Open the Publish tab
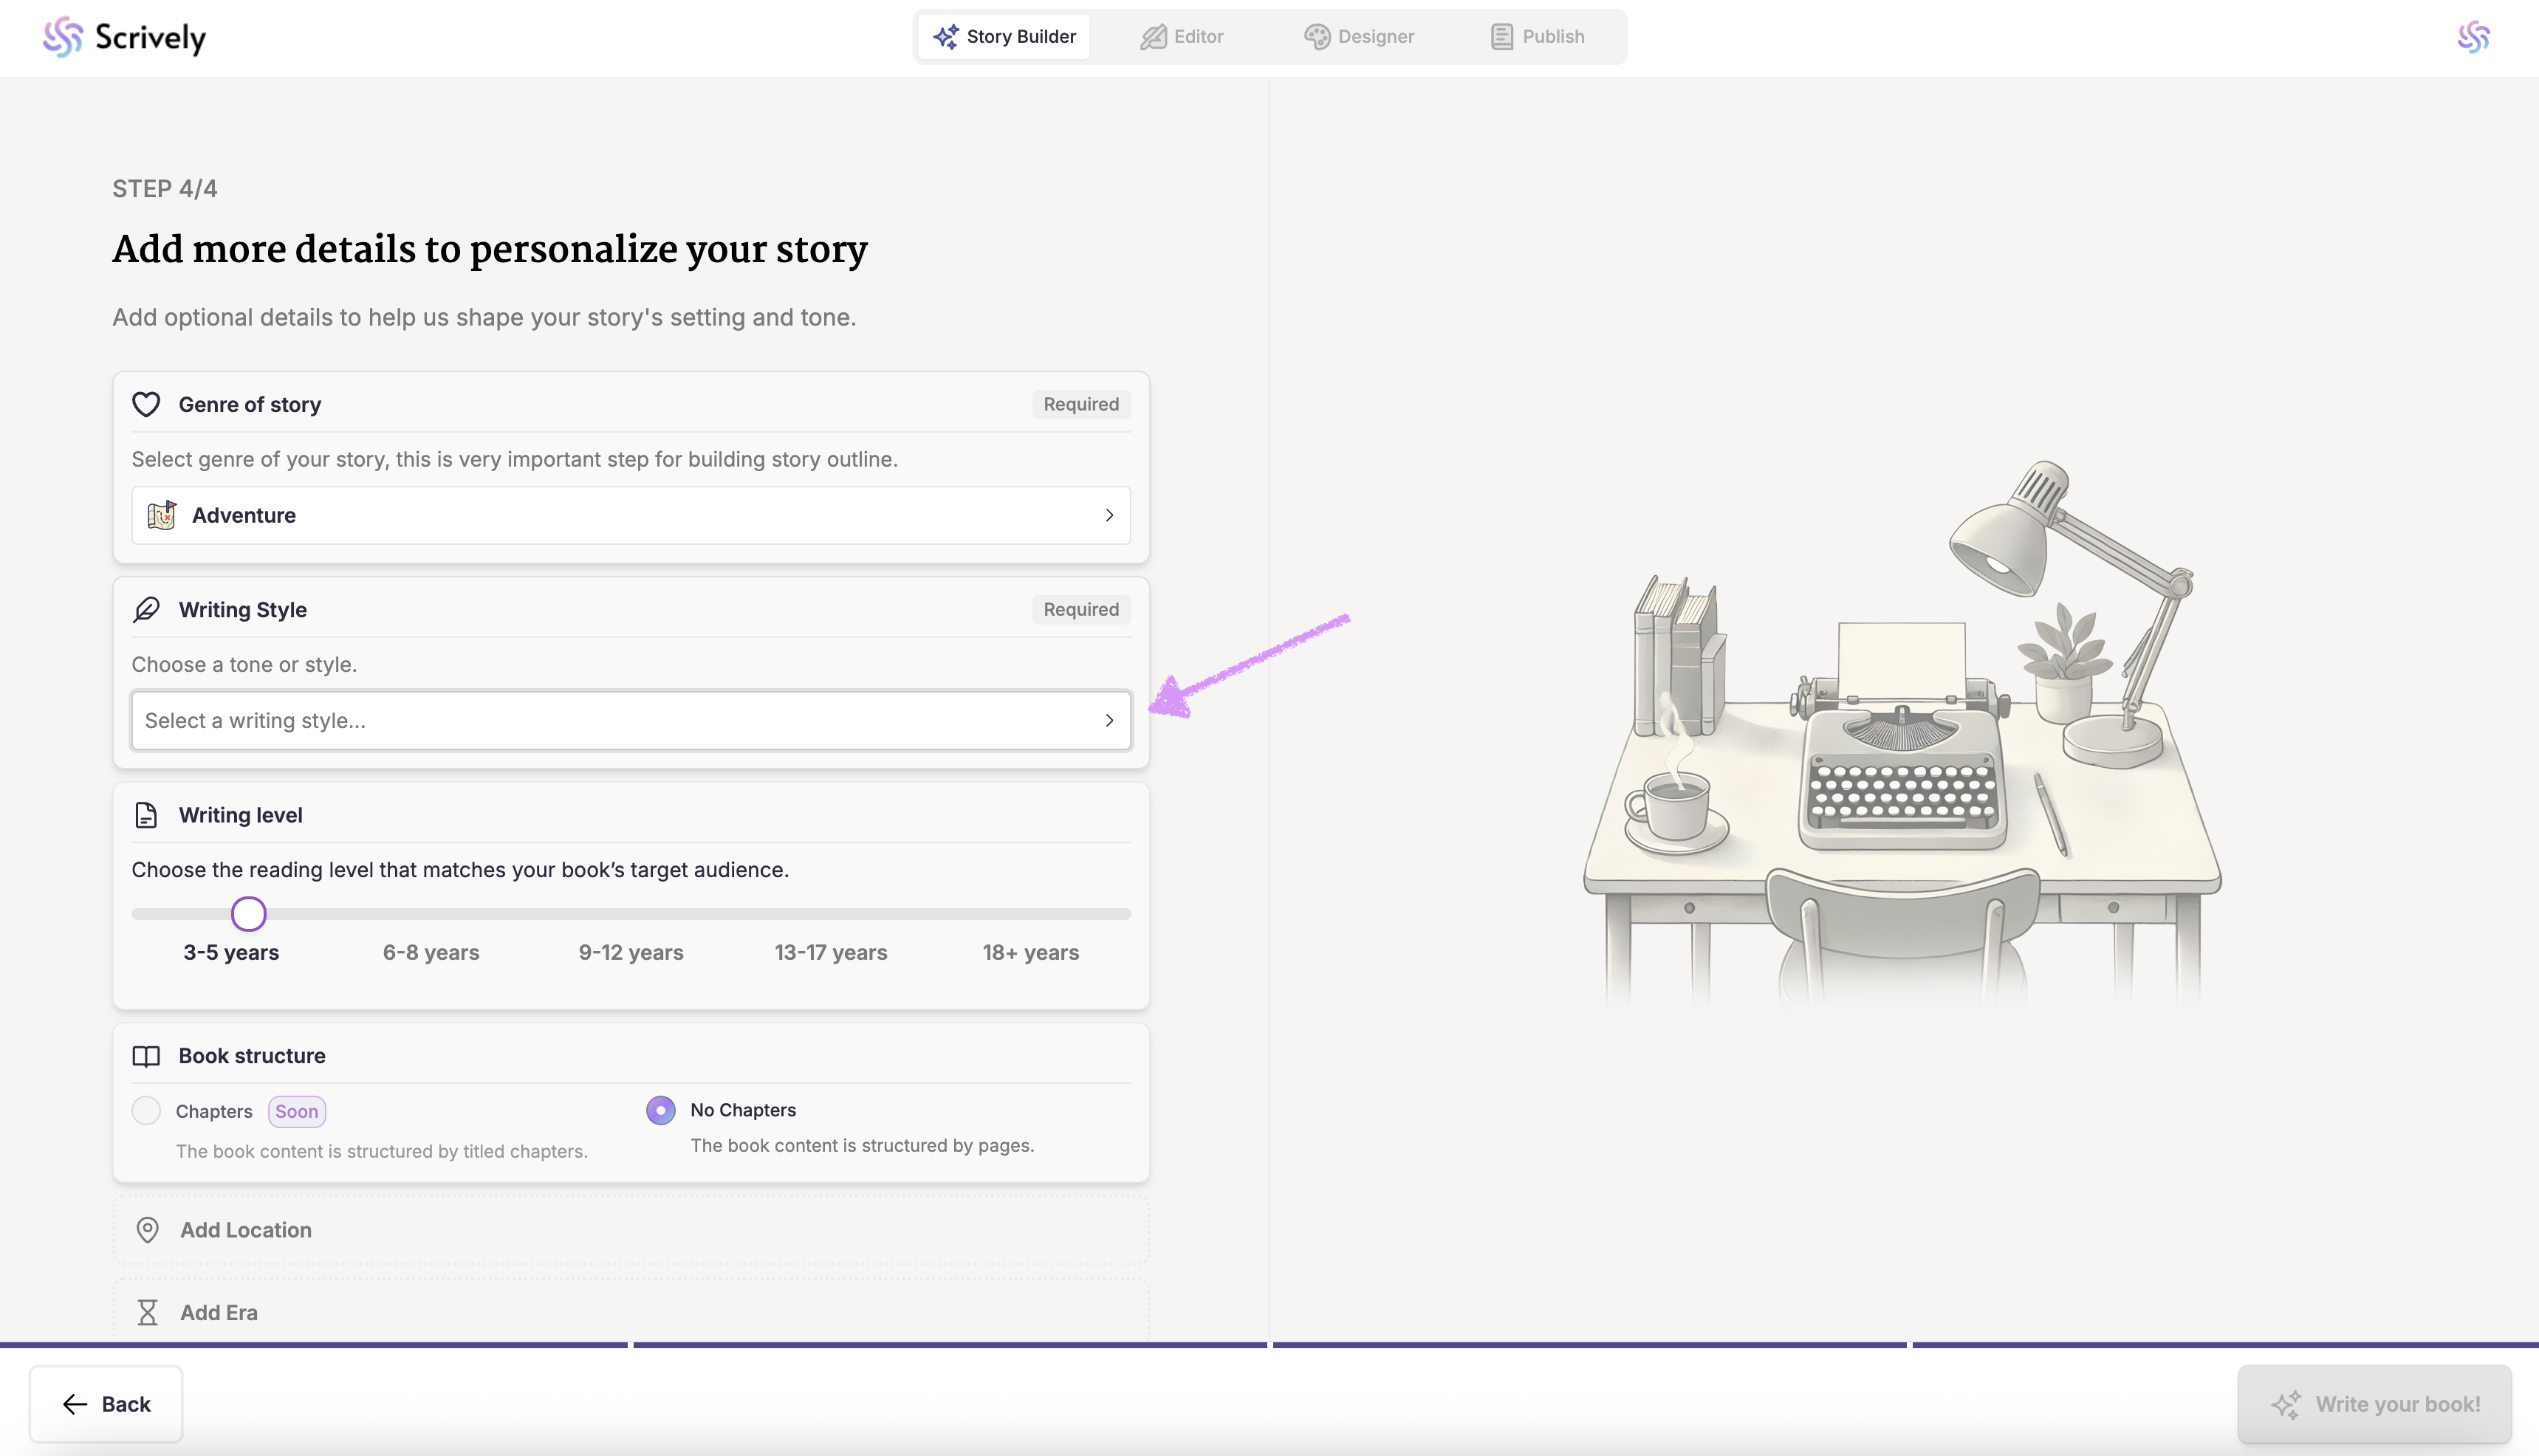This screenshot has height=1456, width=2539. click(x=1537, y=37)
